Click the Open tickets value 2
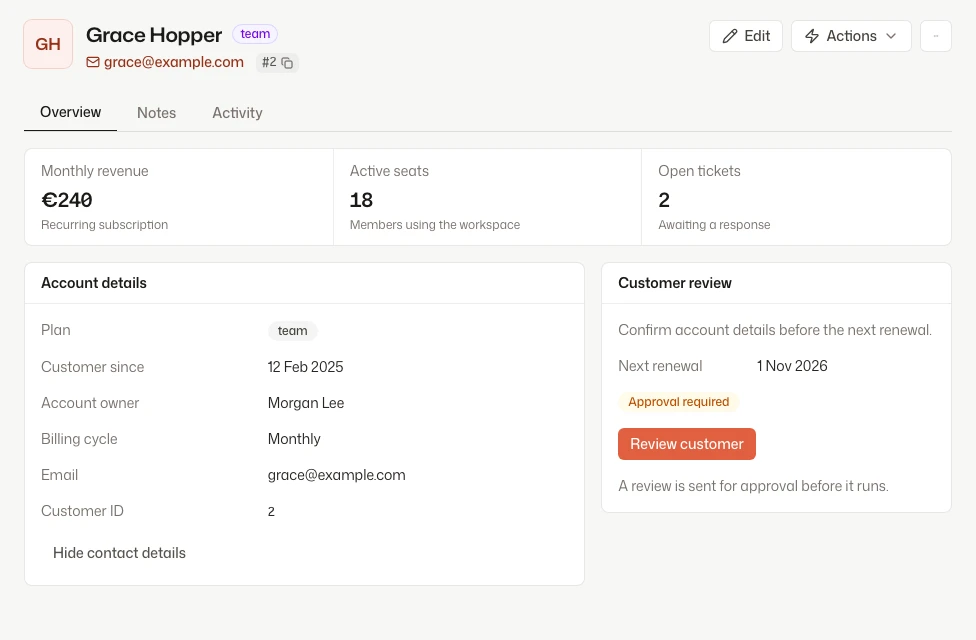976x640 pixels. tap(664, 200)
